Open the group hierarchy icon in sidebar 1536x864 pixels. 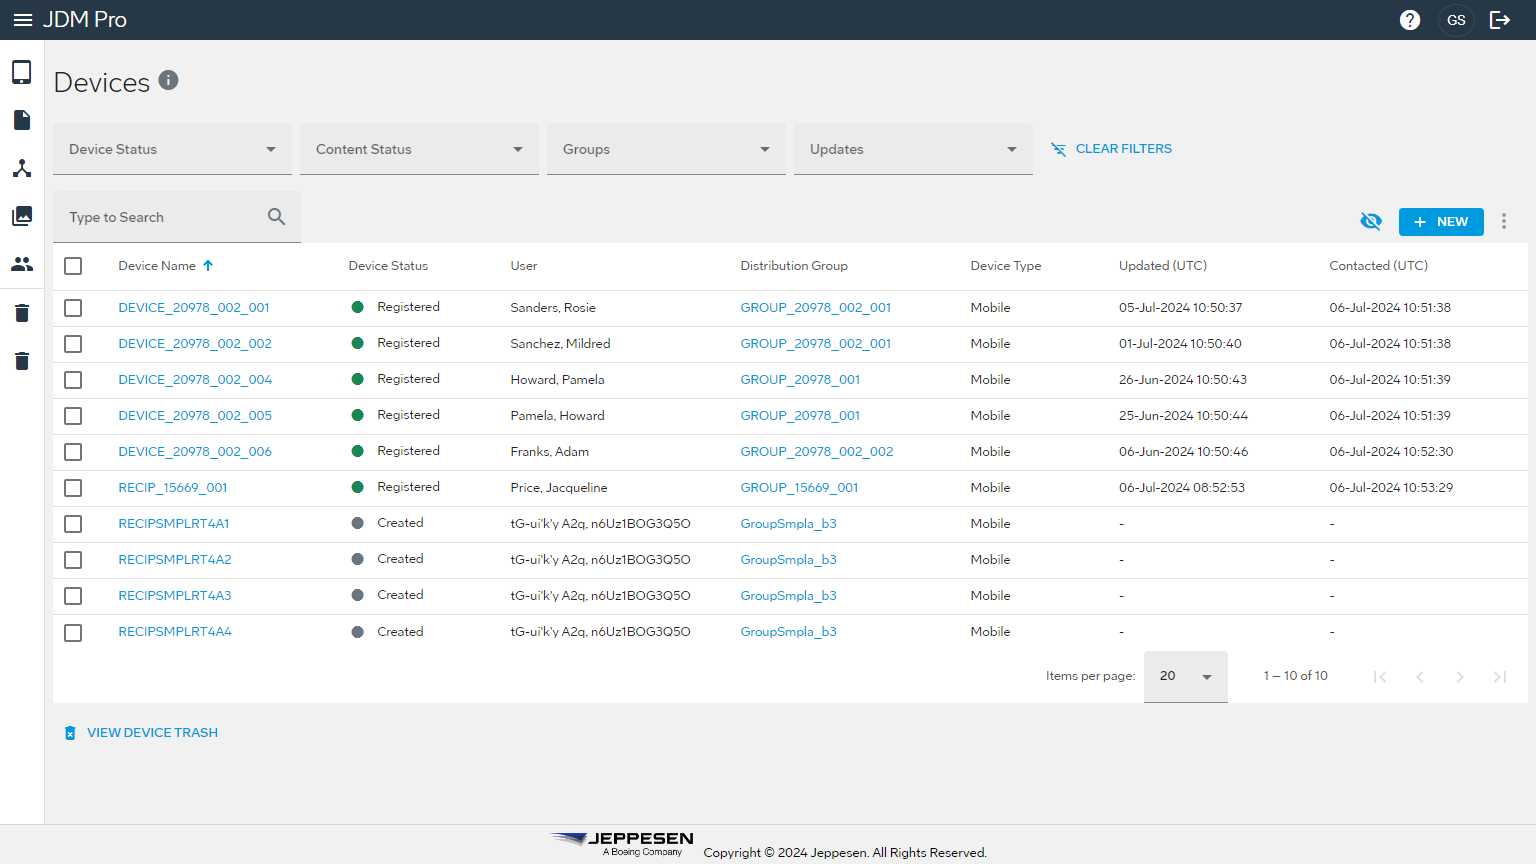coord(22,168)
